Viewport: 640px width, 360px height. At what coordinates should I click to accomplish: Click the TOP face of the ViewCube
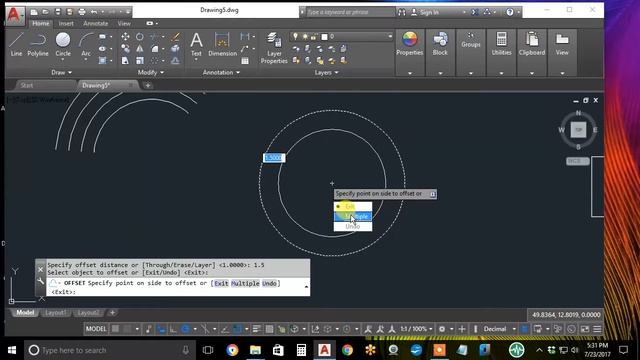tap(578, 130)
